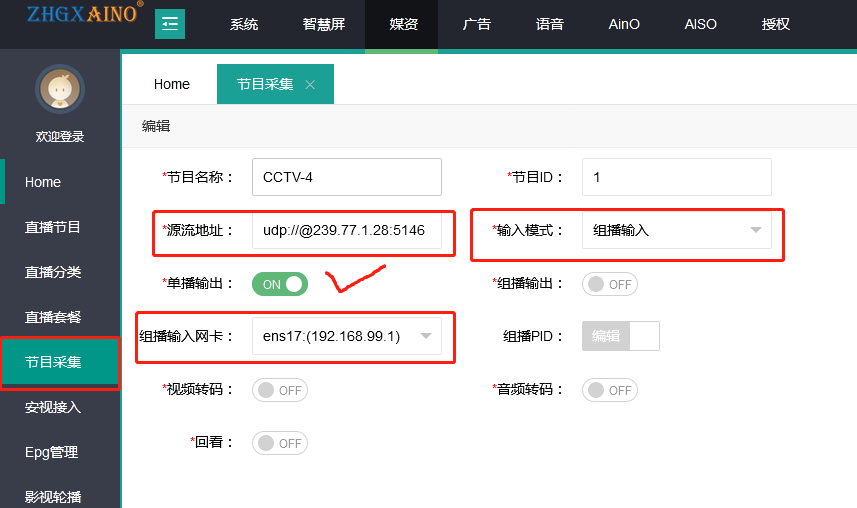The image size is (857, 508).
Task: Click the sidebar collapse hamburger icon
Action: point(170,24)
